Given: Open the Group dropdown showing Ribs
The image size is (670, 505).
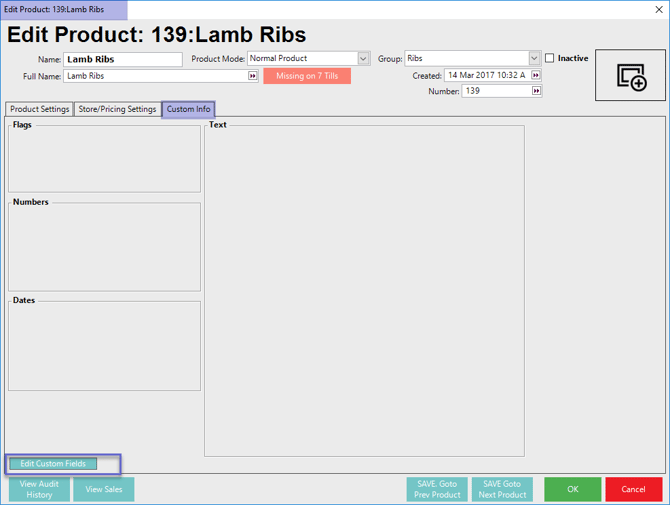Looking at the screenshot, I should pos(534,59).
